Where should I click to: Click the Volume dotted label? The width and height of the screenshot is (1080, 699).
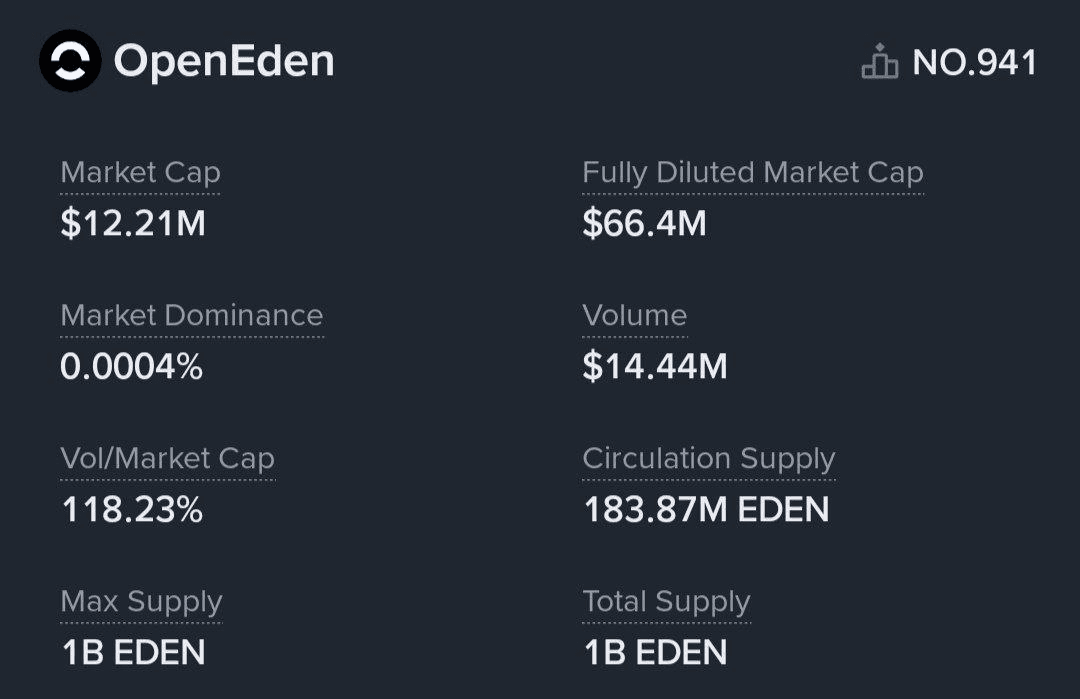coord(635,315)
